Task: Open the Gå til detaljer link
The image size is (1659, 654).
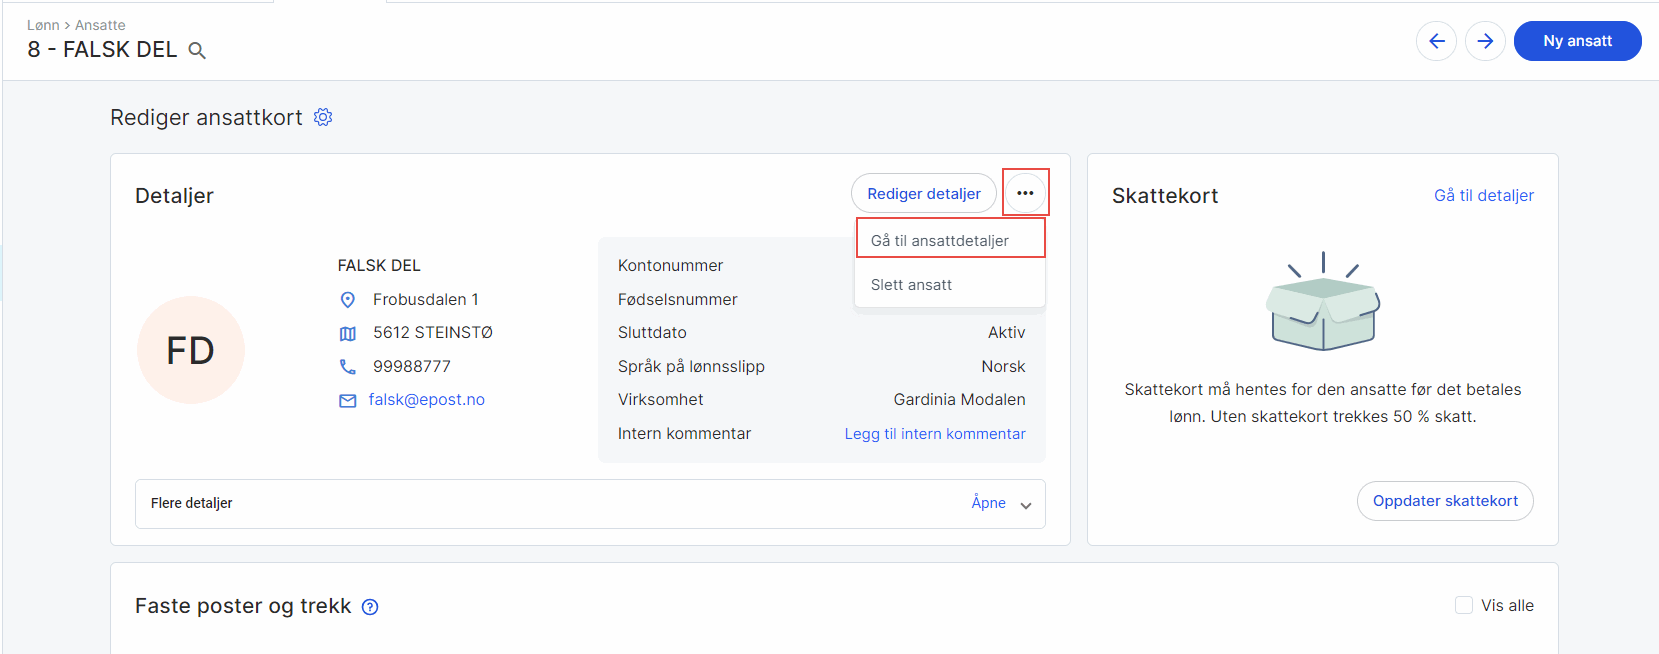Action: pyautogui.click(x=1483, y=196)
